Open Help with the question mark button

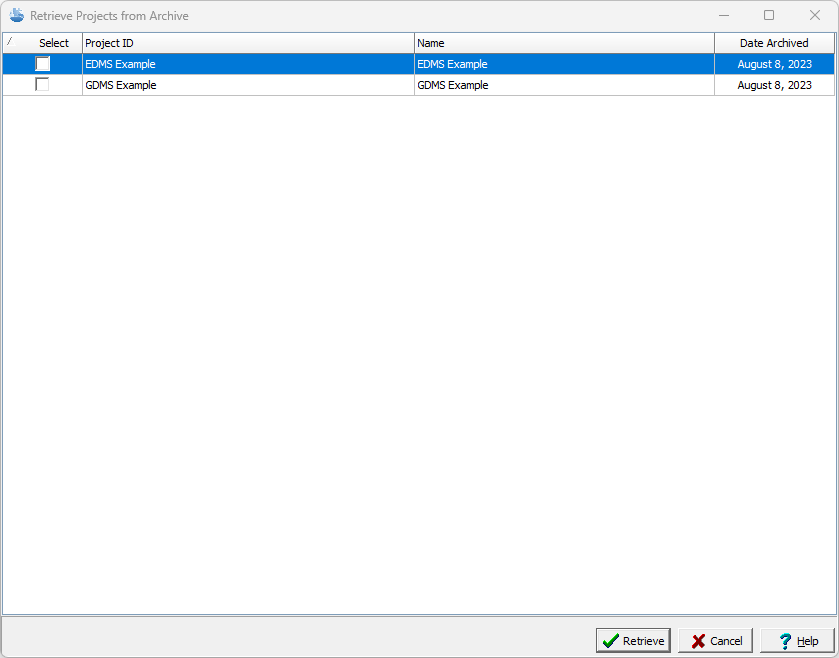(797, 641)
